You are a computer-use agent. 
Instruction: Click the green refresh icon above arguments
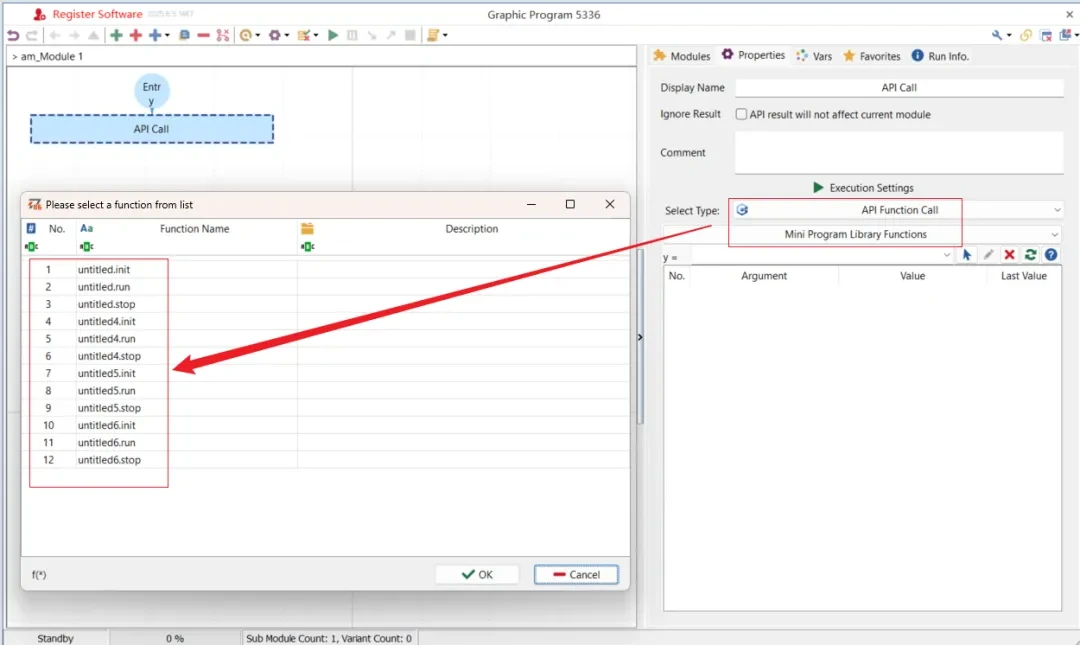pyautogui.click(x=1030, y=255)
